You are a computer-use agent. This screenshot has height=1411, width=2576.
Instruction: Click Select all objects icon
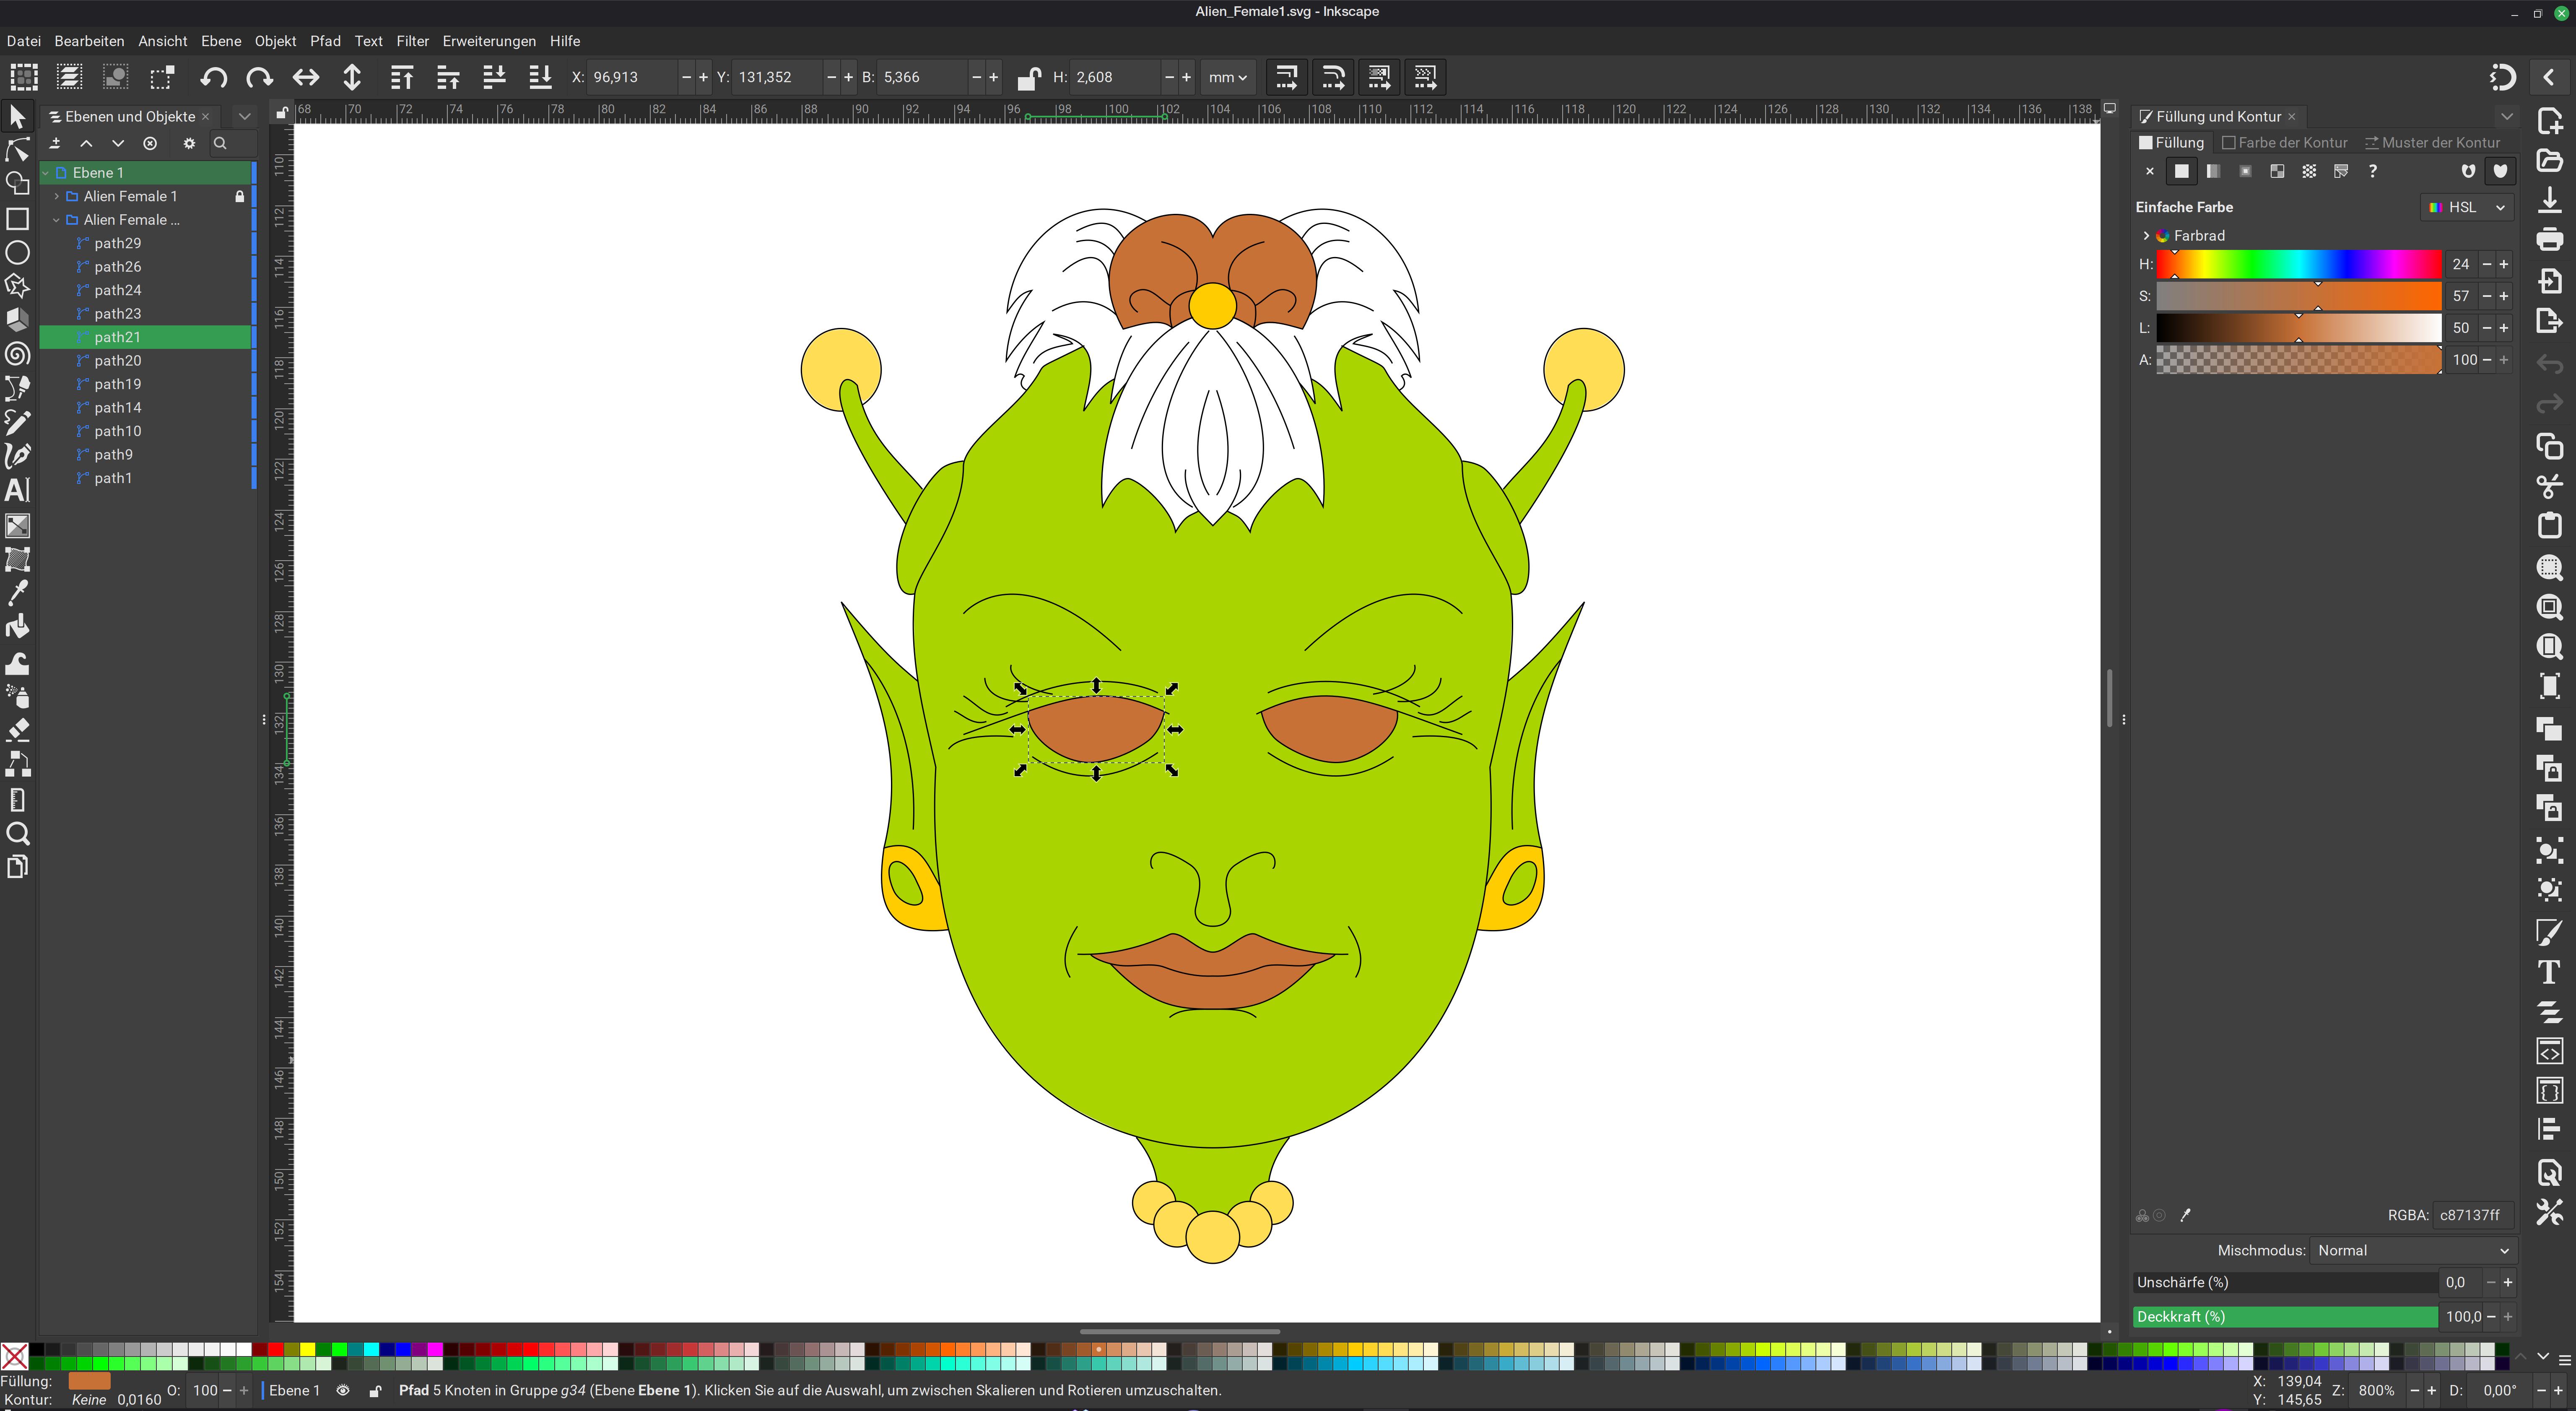pos(24,77)
